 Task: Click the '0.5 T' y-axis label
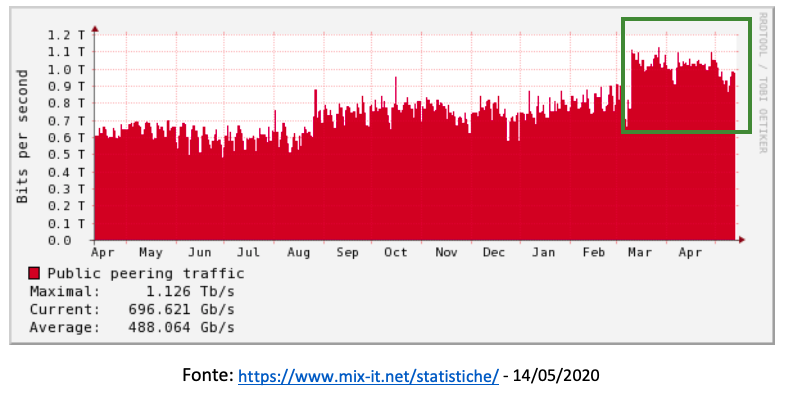(67, 155)
